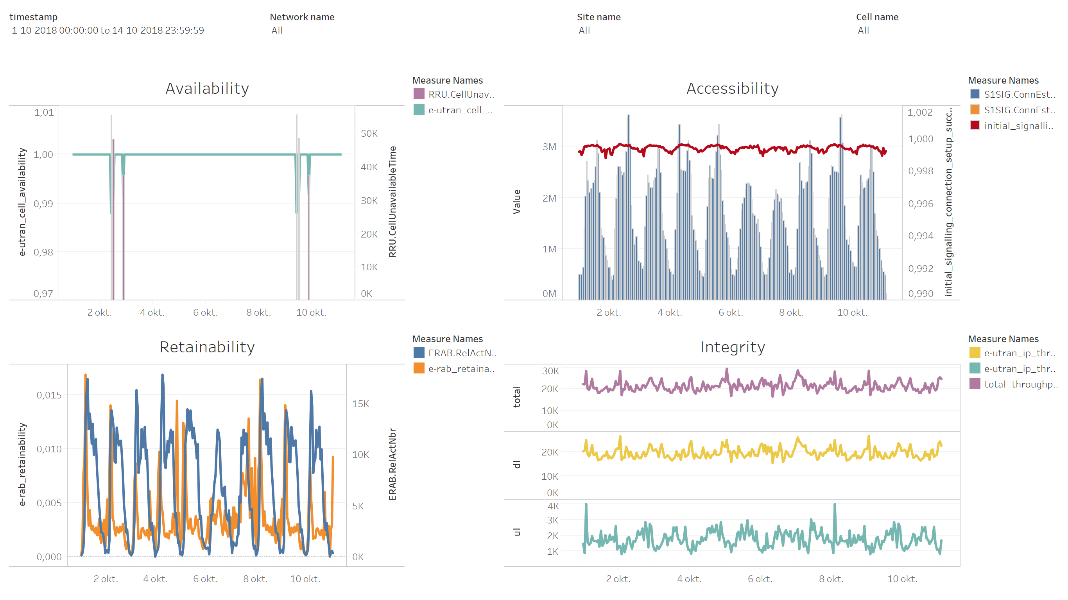This screenshot has width=1068, height=600.
Task: Click the 50K tick on the CellUnavailableTime axis
Action: tap(369, 133)
